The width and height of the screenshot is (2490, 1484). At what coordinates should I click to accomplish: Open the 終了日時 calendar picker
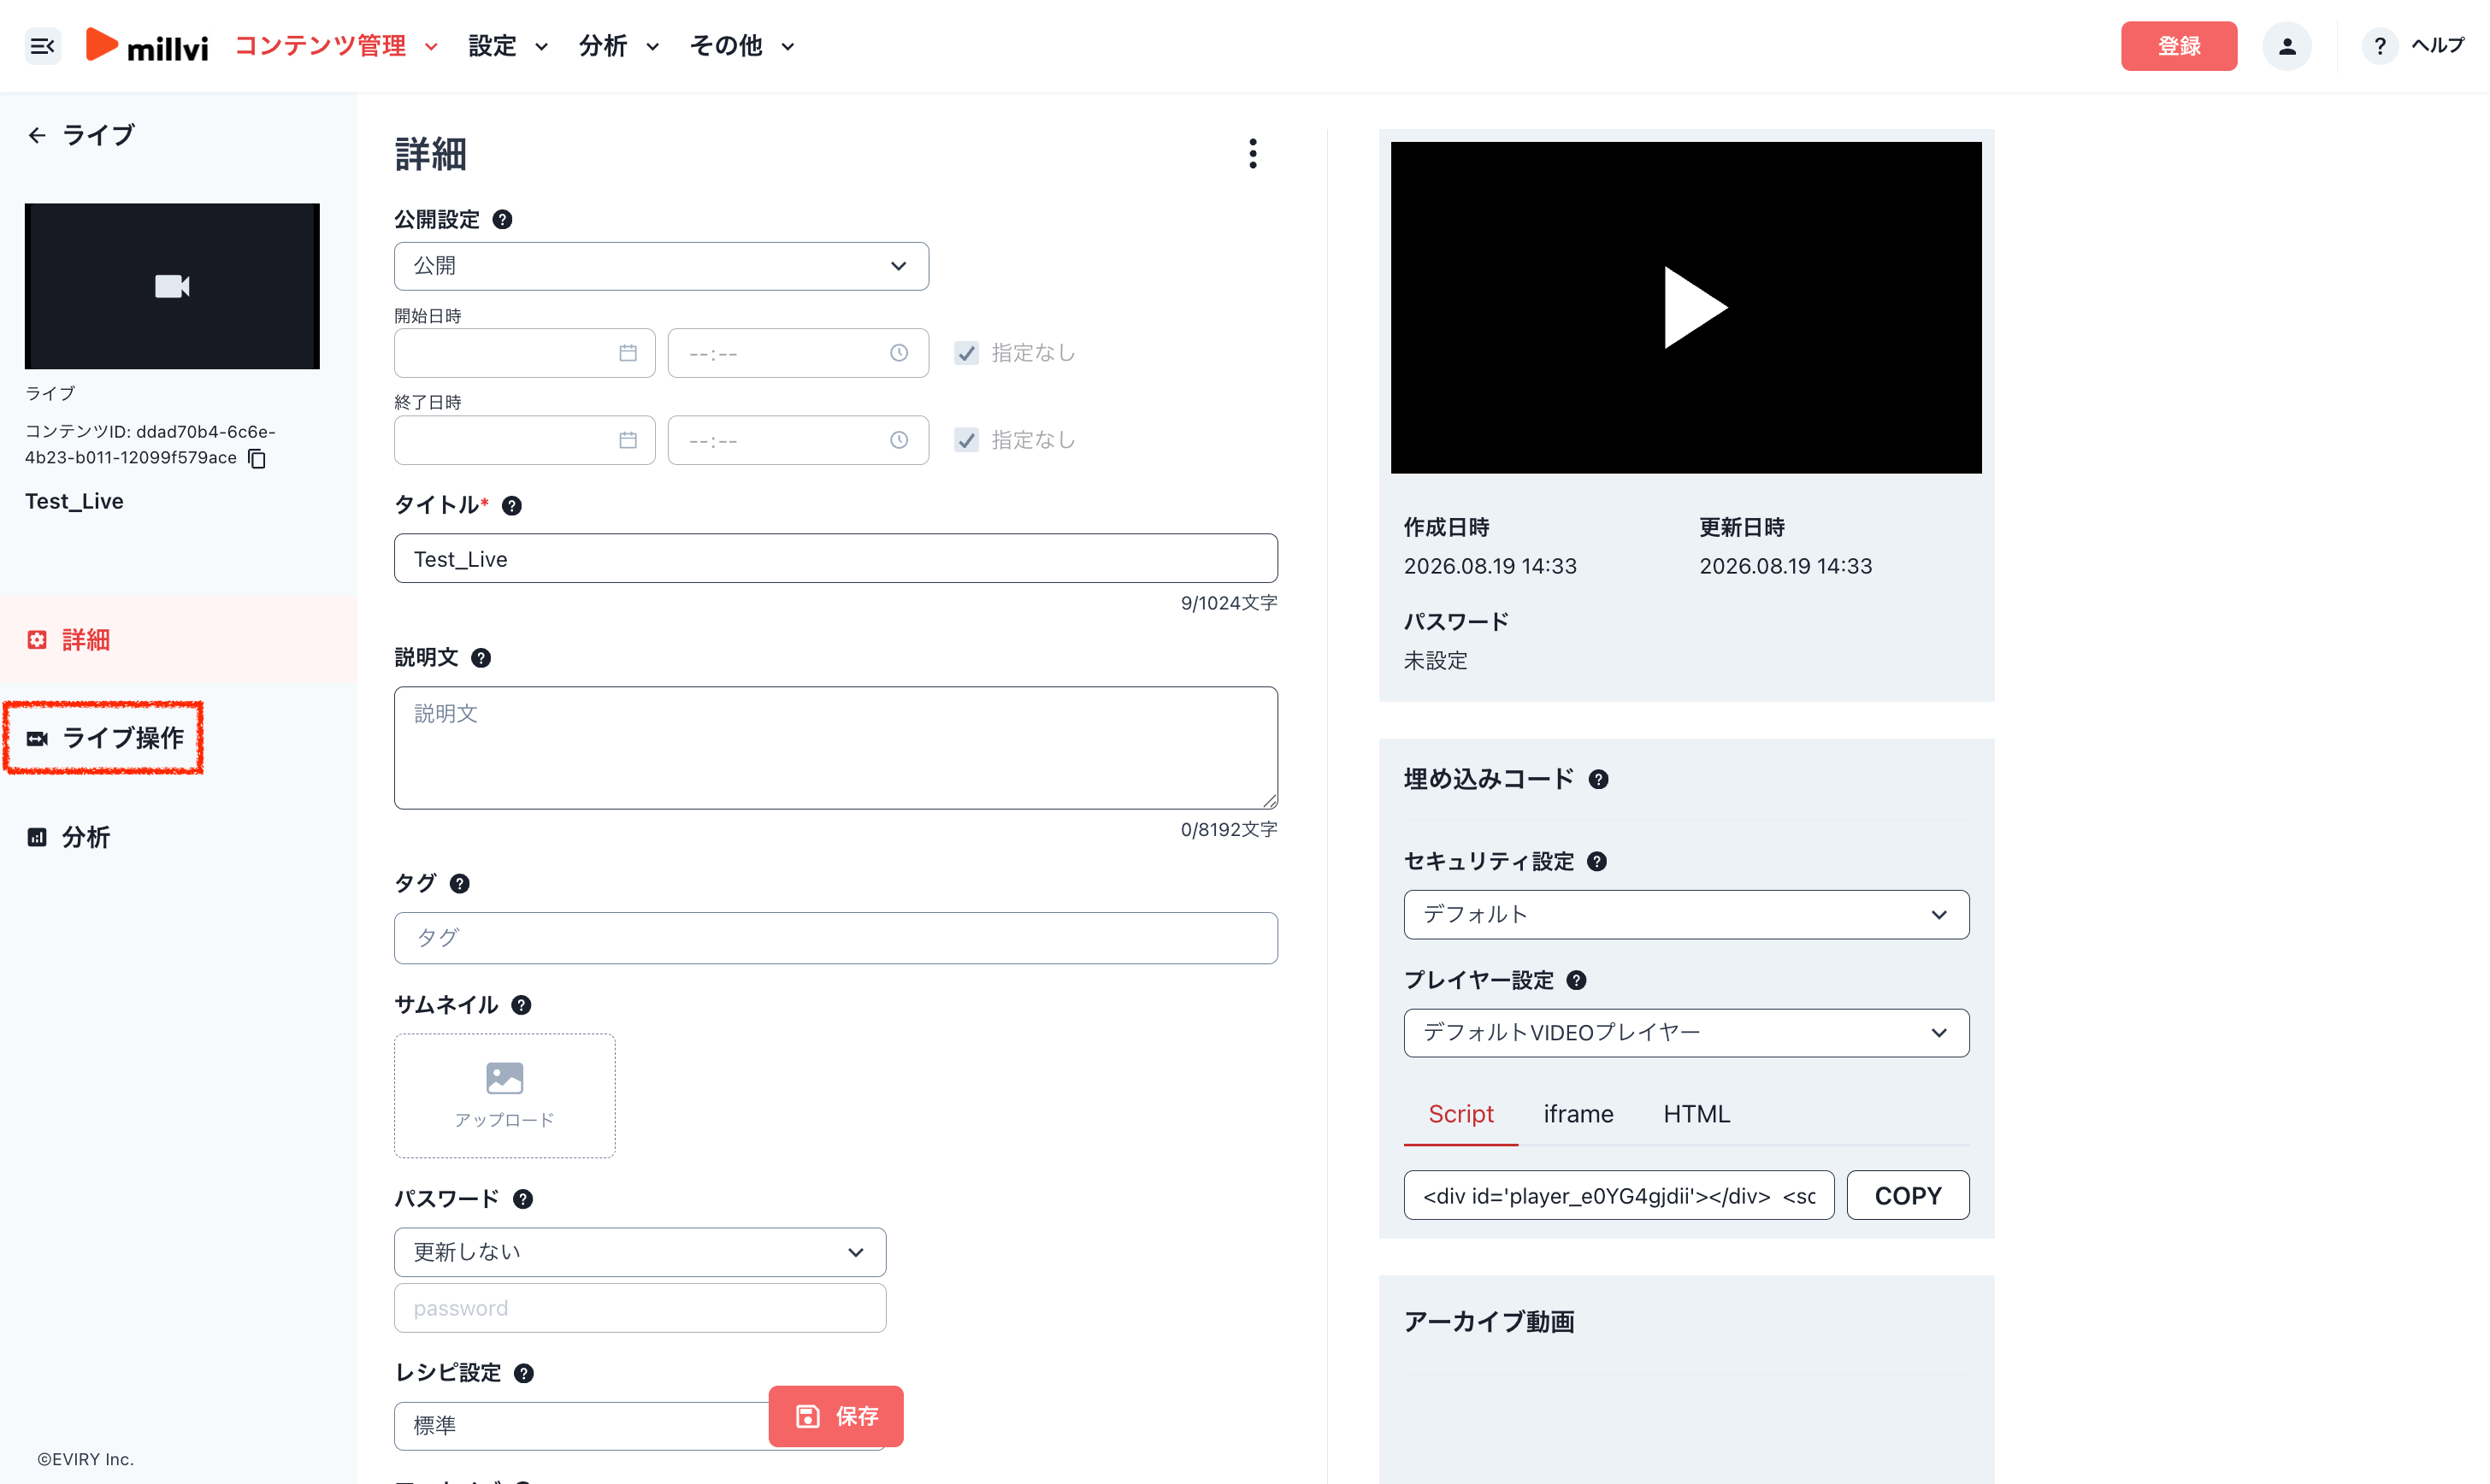pos(627,440)
